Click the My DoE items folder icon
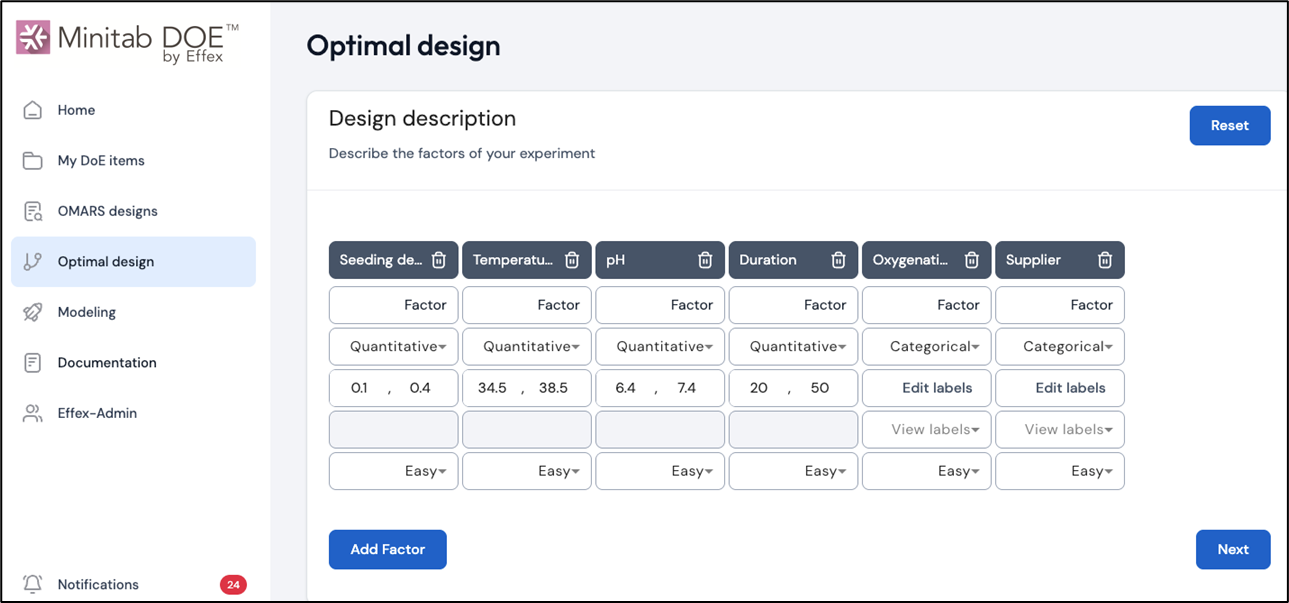This screenshot has height=603, width=1289. coord(33,160)
